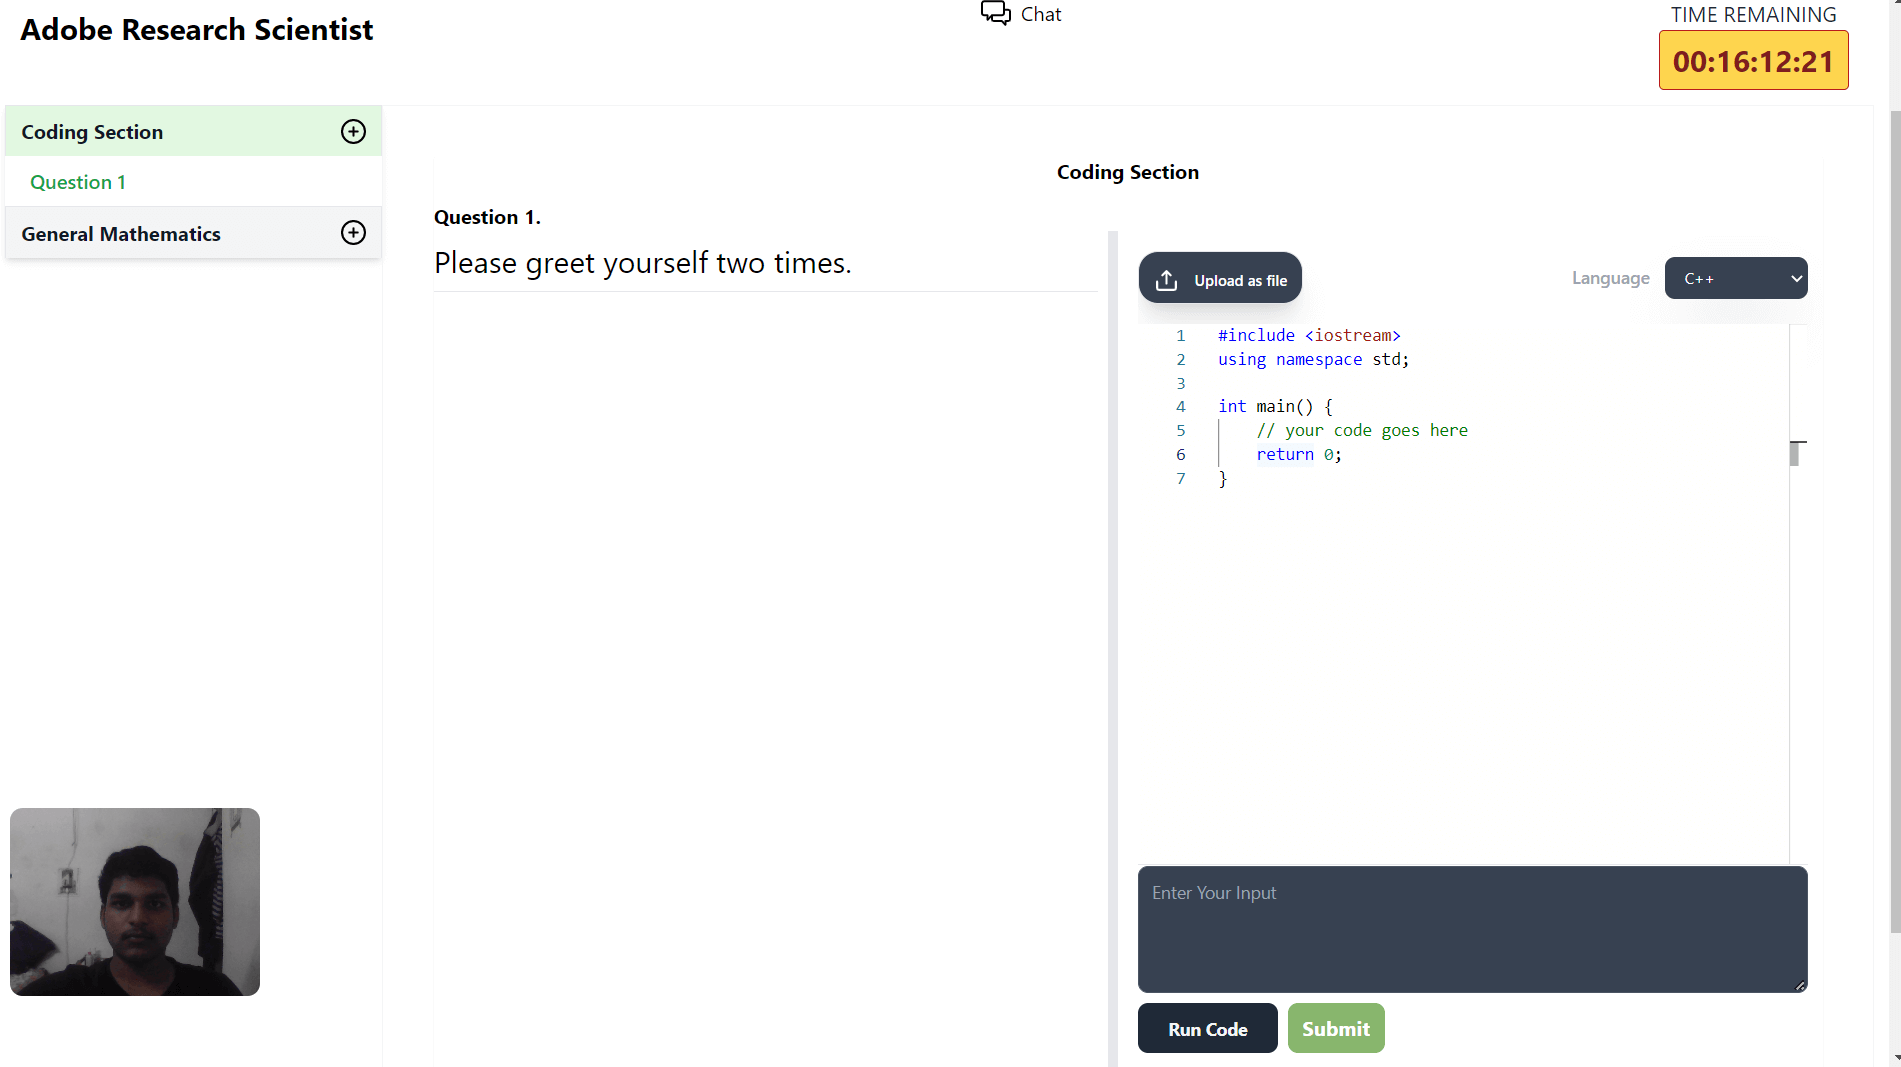1901x1067 pixels.
Task: Open the Coding Section header
Action: coord(92,132)
